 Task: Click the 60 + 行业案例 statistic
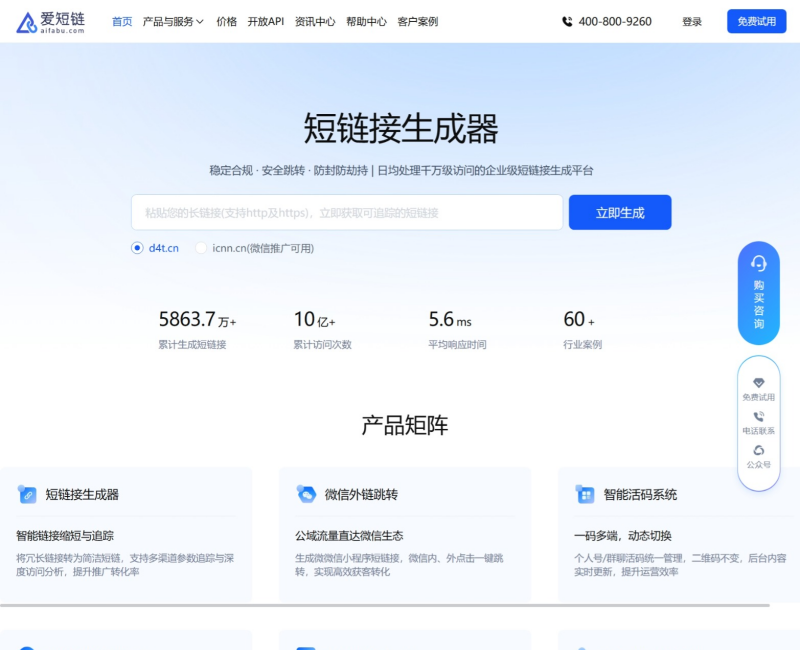coord(583,330)
